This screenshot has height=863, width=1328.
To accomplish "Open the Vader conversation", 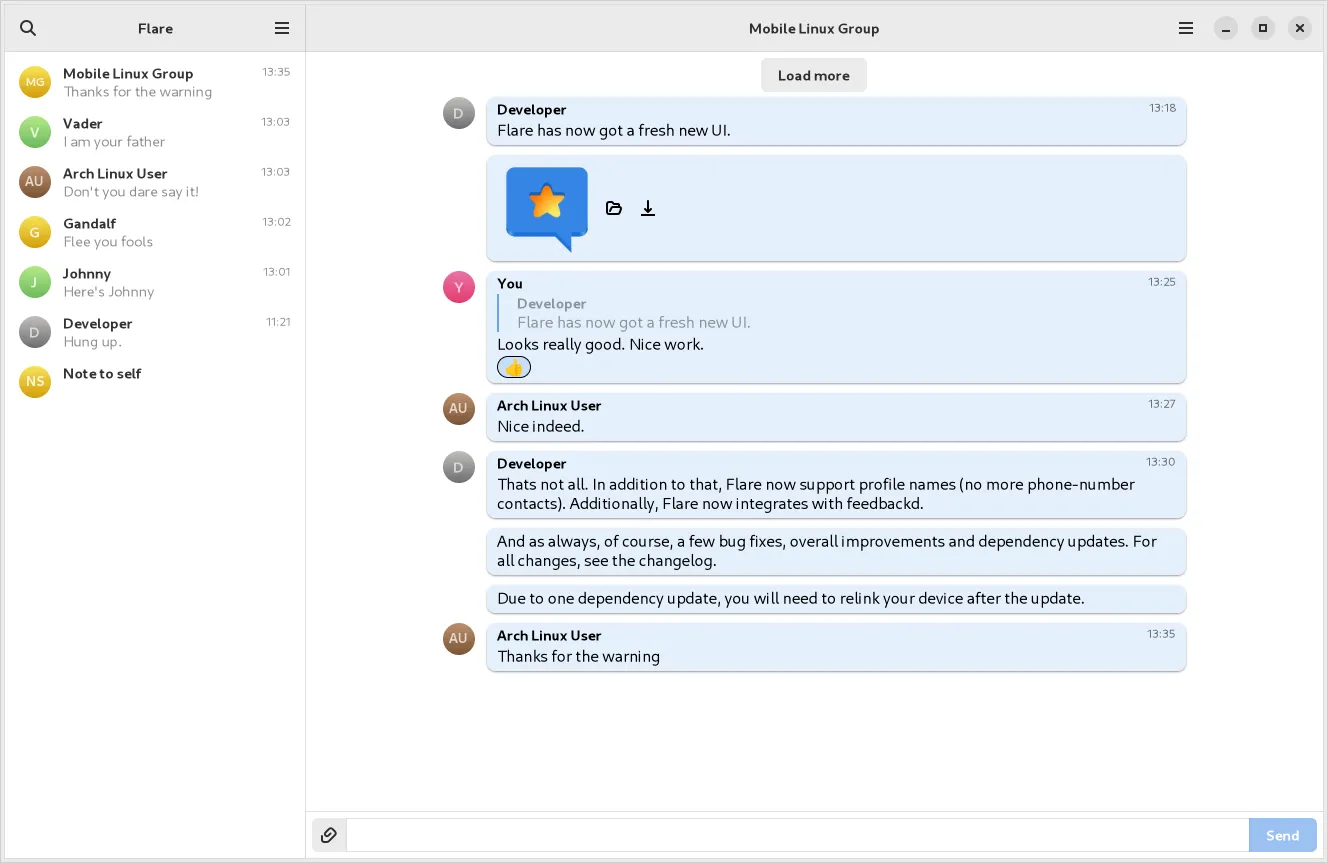I will [x=155, y=132].
